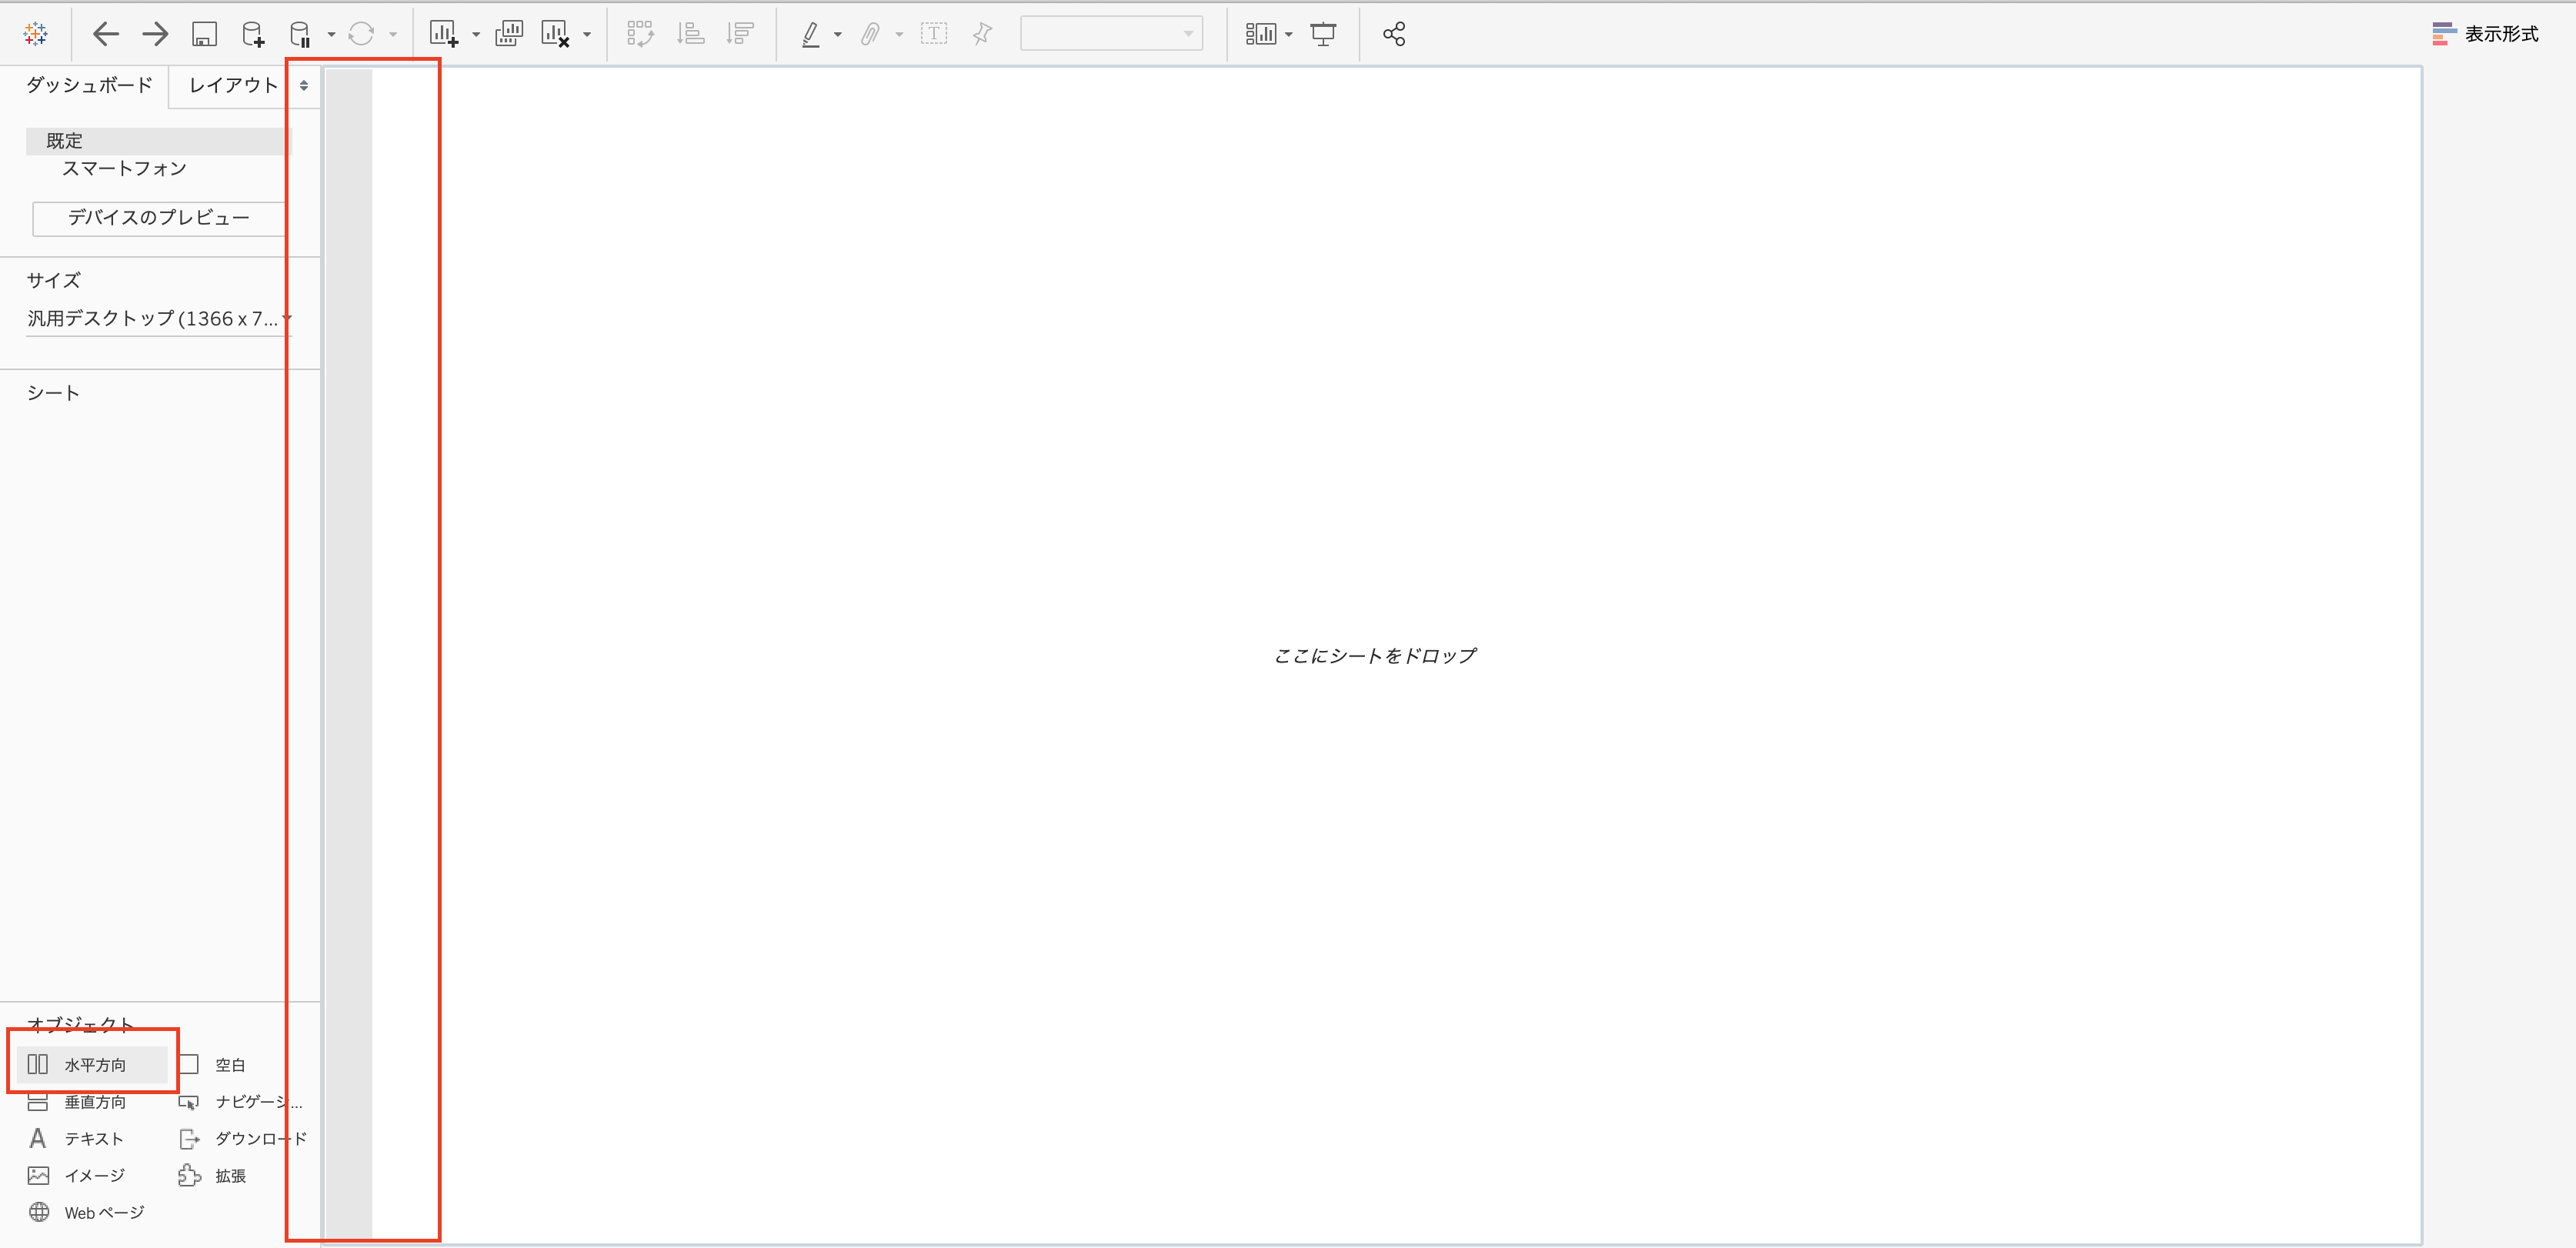The image size is (2576, 1248).
Task: Click the redo forward arrow icon
Action: tap(155, 34)
